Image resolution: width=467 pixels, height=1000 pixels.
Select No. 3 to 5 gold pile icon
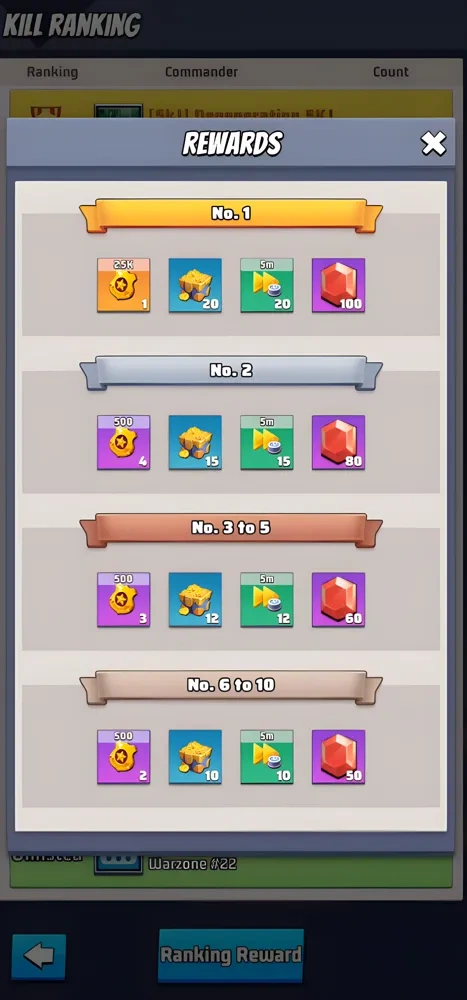tap(195, 599)
